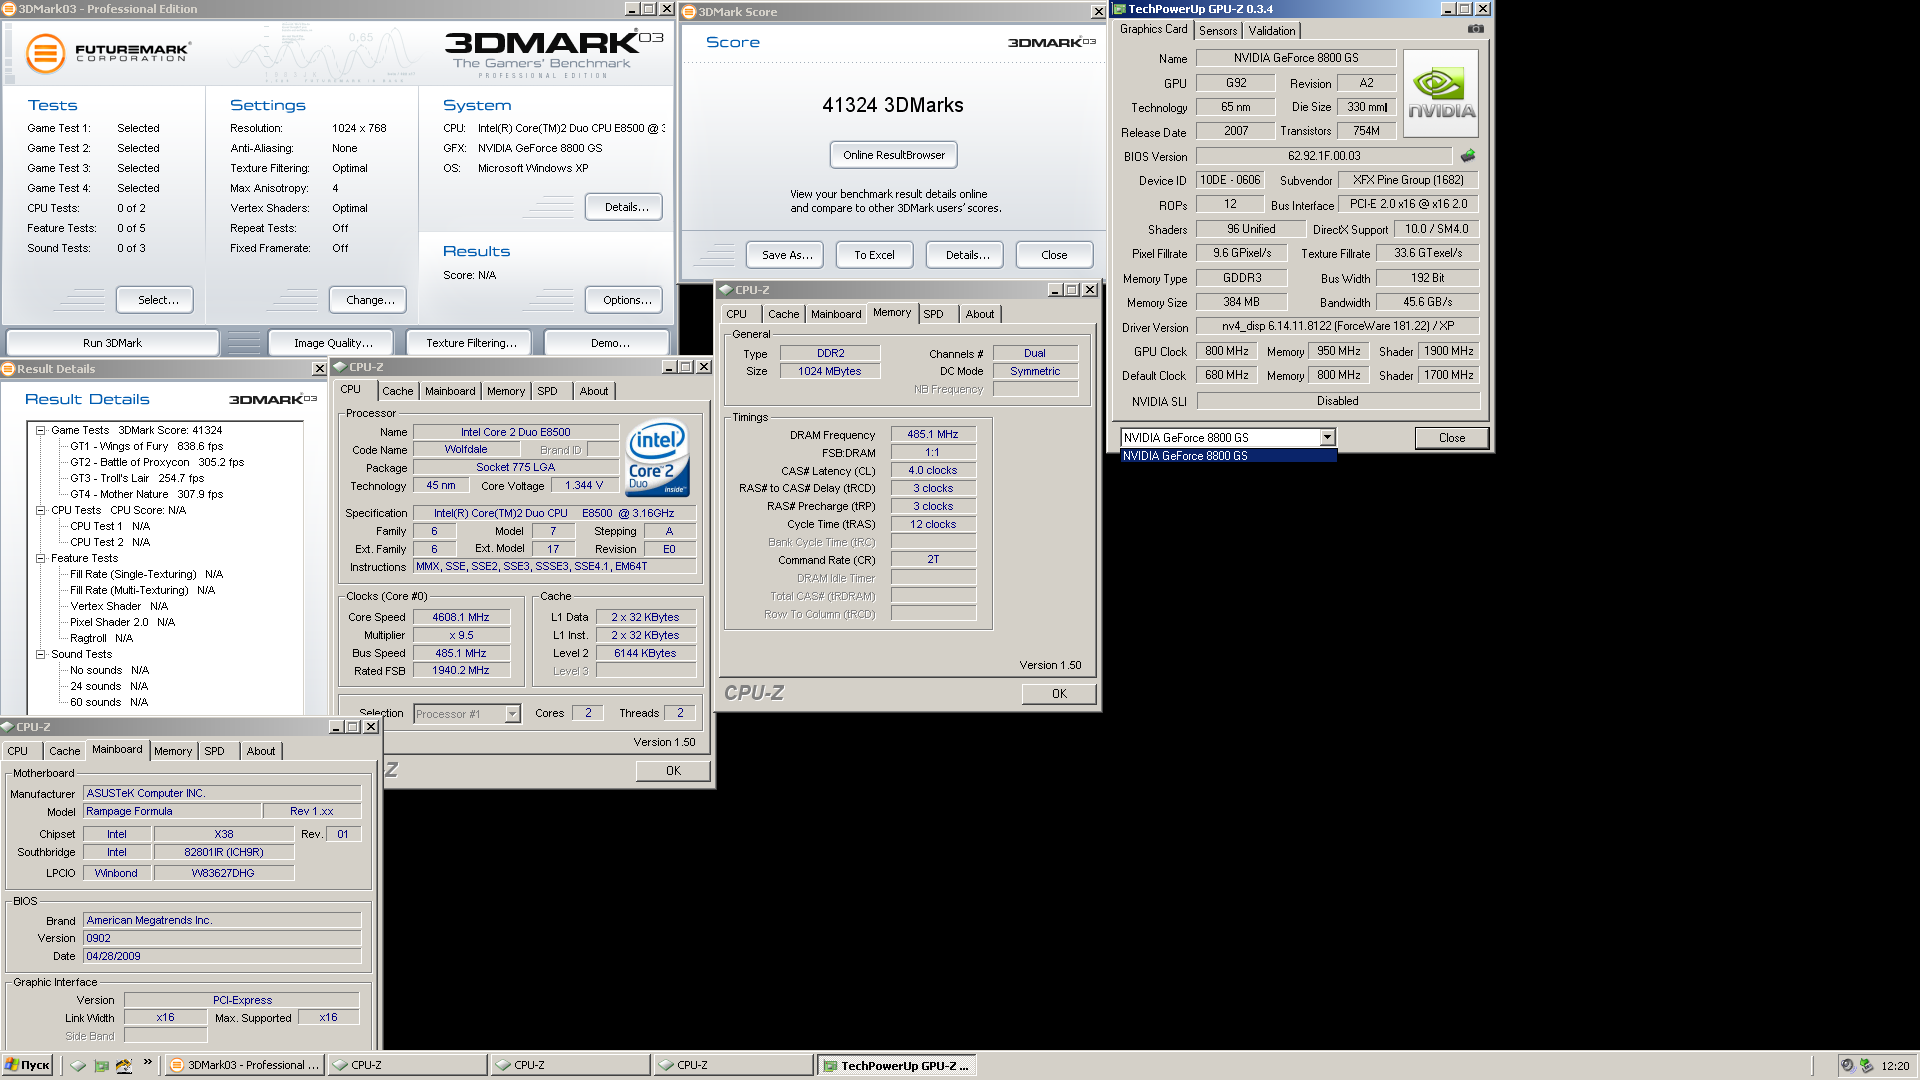Click To Excel button
This screenshot has height=1080, width=1920.
tap(874, 255)
